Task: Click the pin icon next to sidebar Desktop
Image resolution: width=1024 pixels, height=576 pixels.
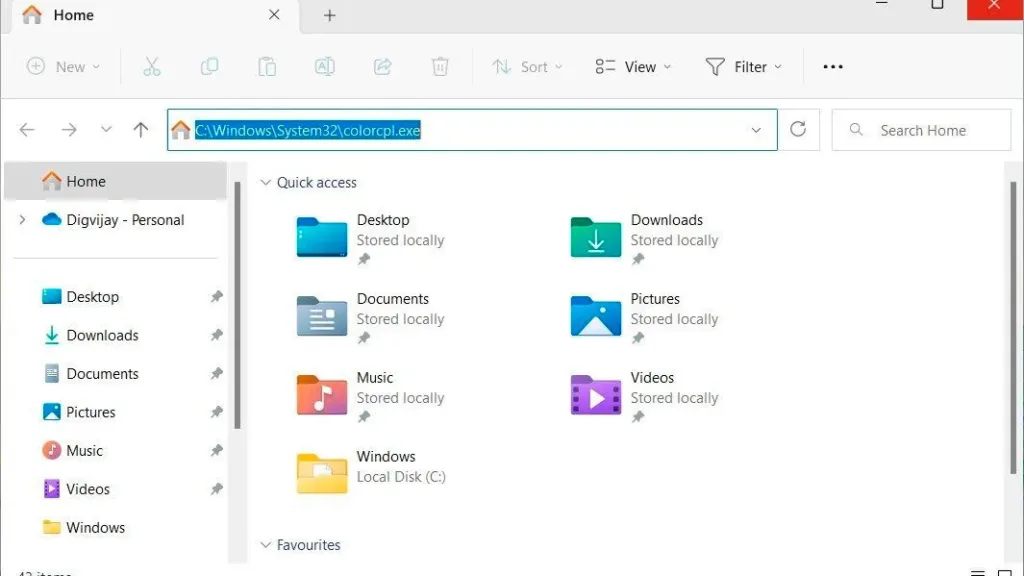Action: 216,296
